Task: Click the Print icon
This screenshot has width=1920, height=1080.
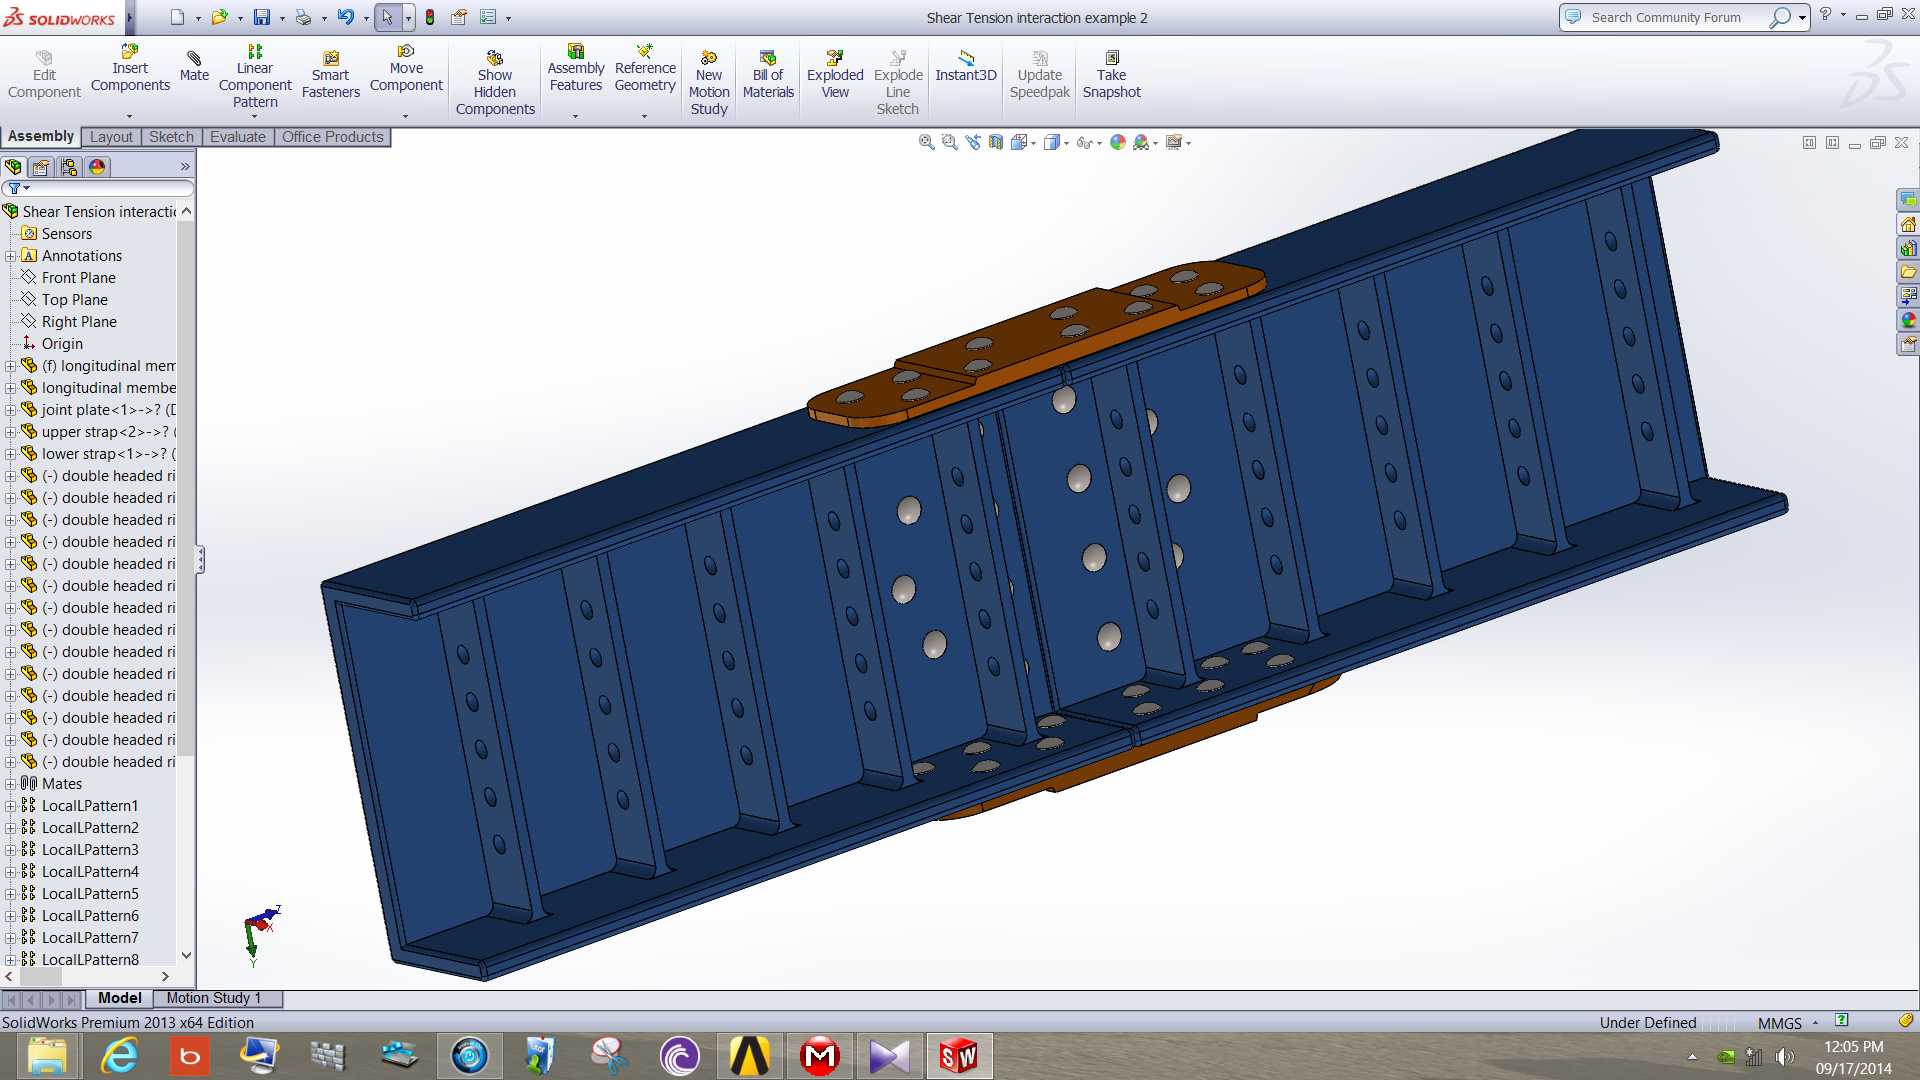Action: (x=303, y=17)
